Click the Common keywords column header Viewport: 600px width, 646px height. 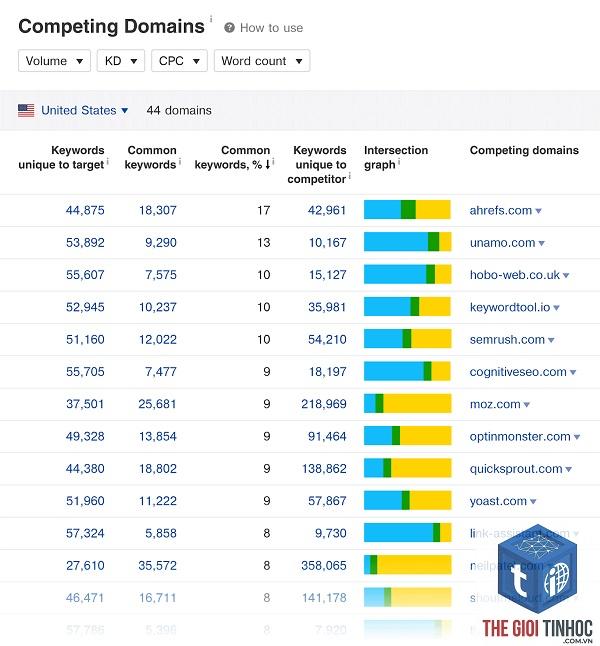[x=150, y=157]
